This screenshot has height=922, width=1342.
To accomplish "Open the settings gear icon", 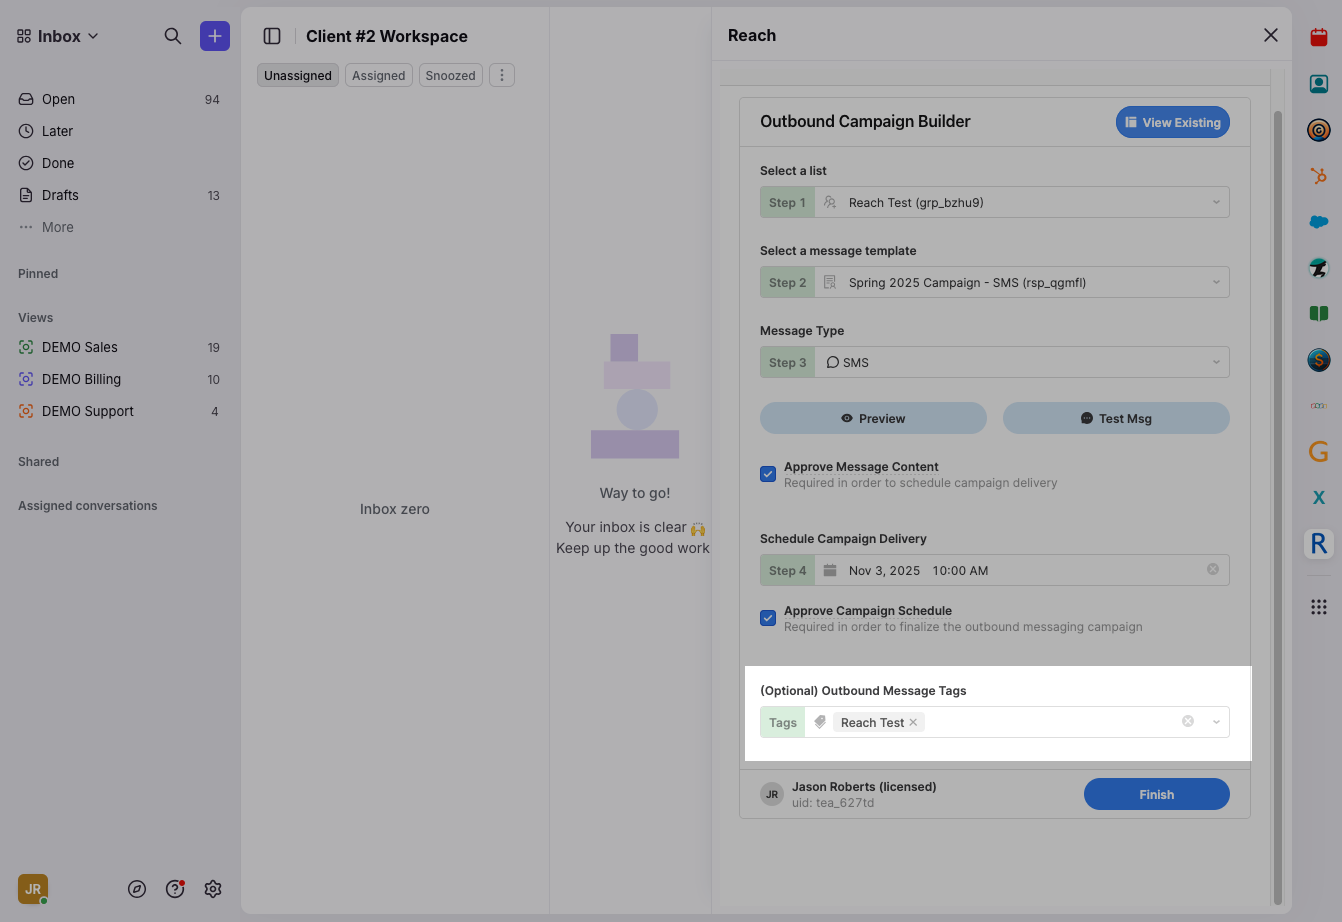I will [213, 889].
